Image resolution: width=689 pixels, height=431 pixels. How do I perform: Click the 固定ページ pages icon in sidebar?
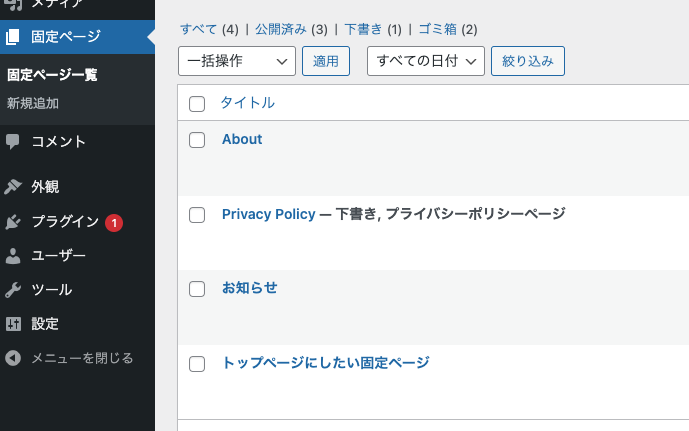13,37
